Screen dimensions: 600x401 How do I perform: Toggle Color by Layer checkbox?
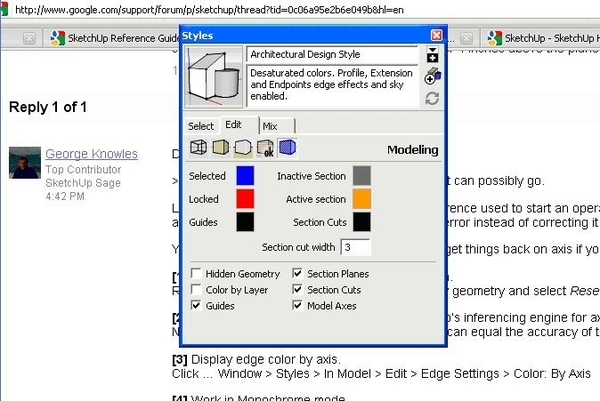pyautogui.click(x=196, y=289)
